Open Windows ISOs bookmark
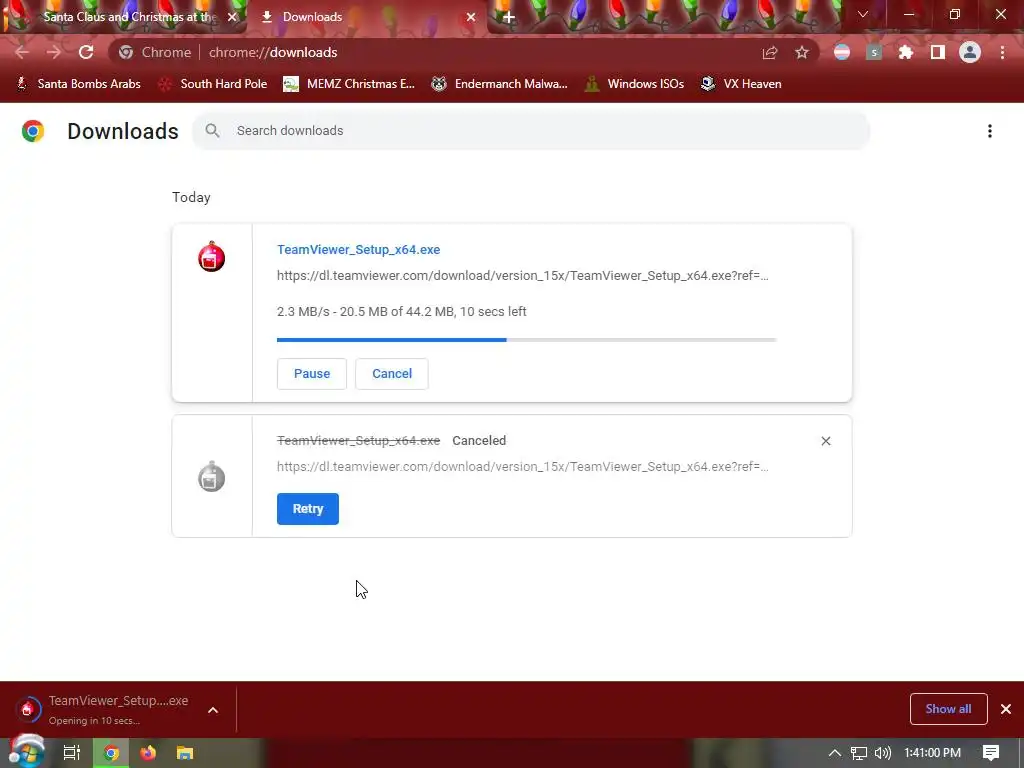The image size is (1024, 768). tap(634, 84)
